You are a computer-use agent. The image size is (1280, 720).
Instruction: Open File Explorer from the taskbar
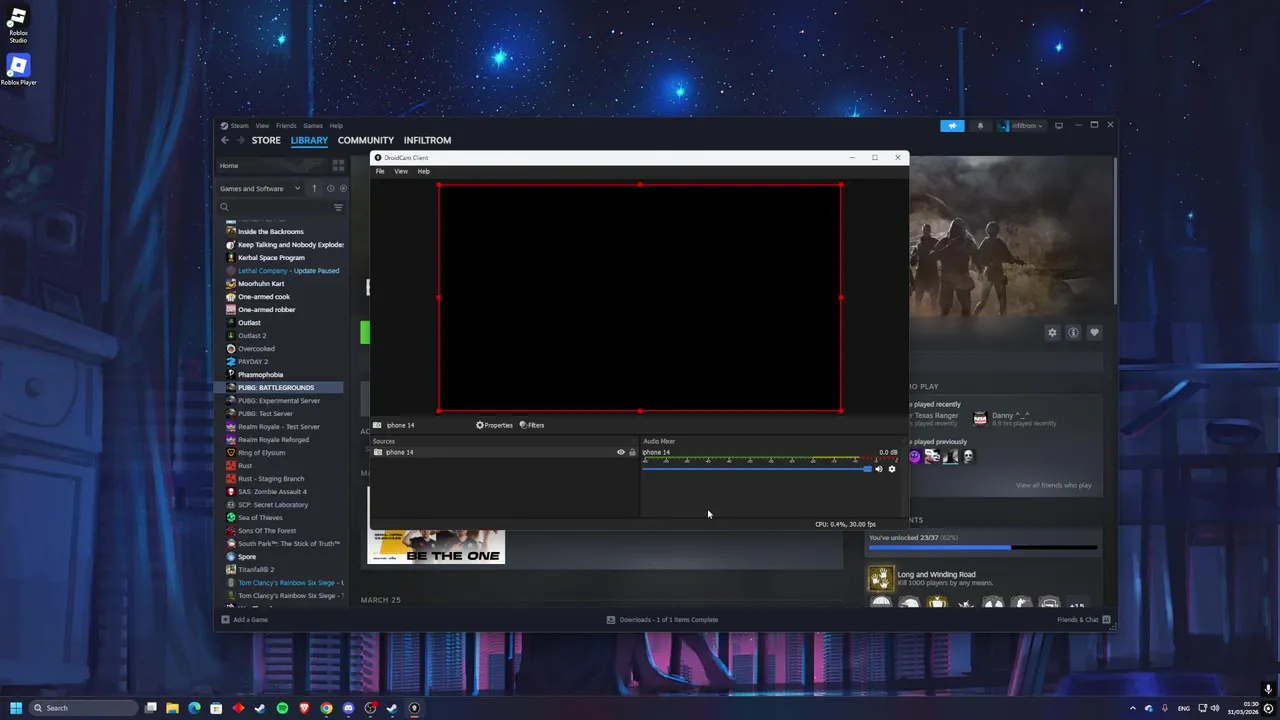172,708
